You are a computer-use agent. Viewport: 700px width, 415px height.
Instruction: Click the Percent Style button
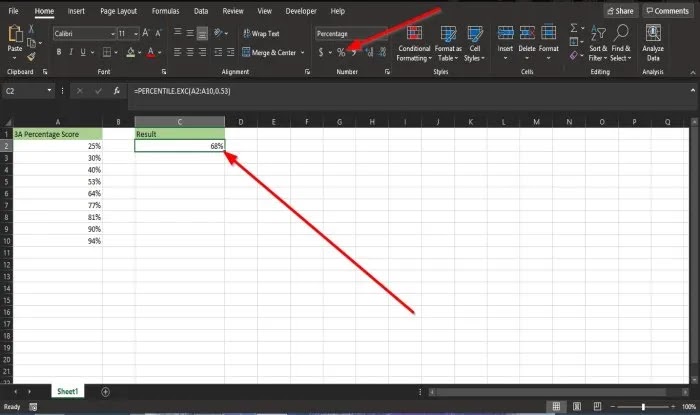pos(341,53)
